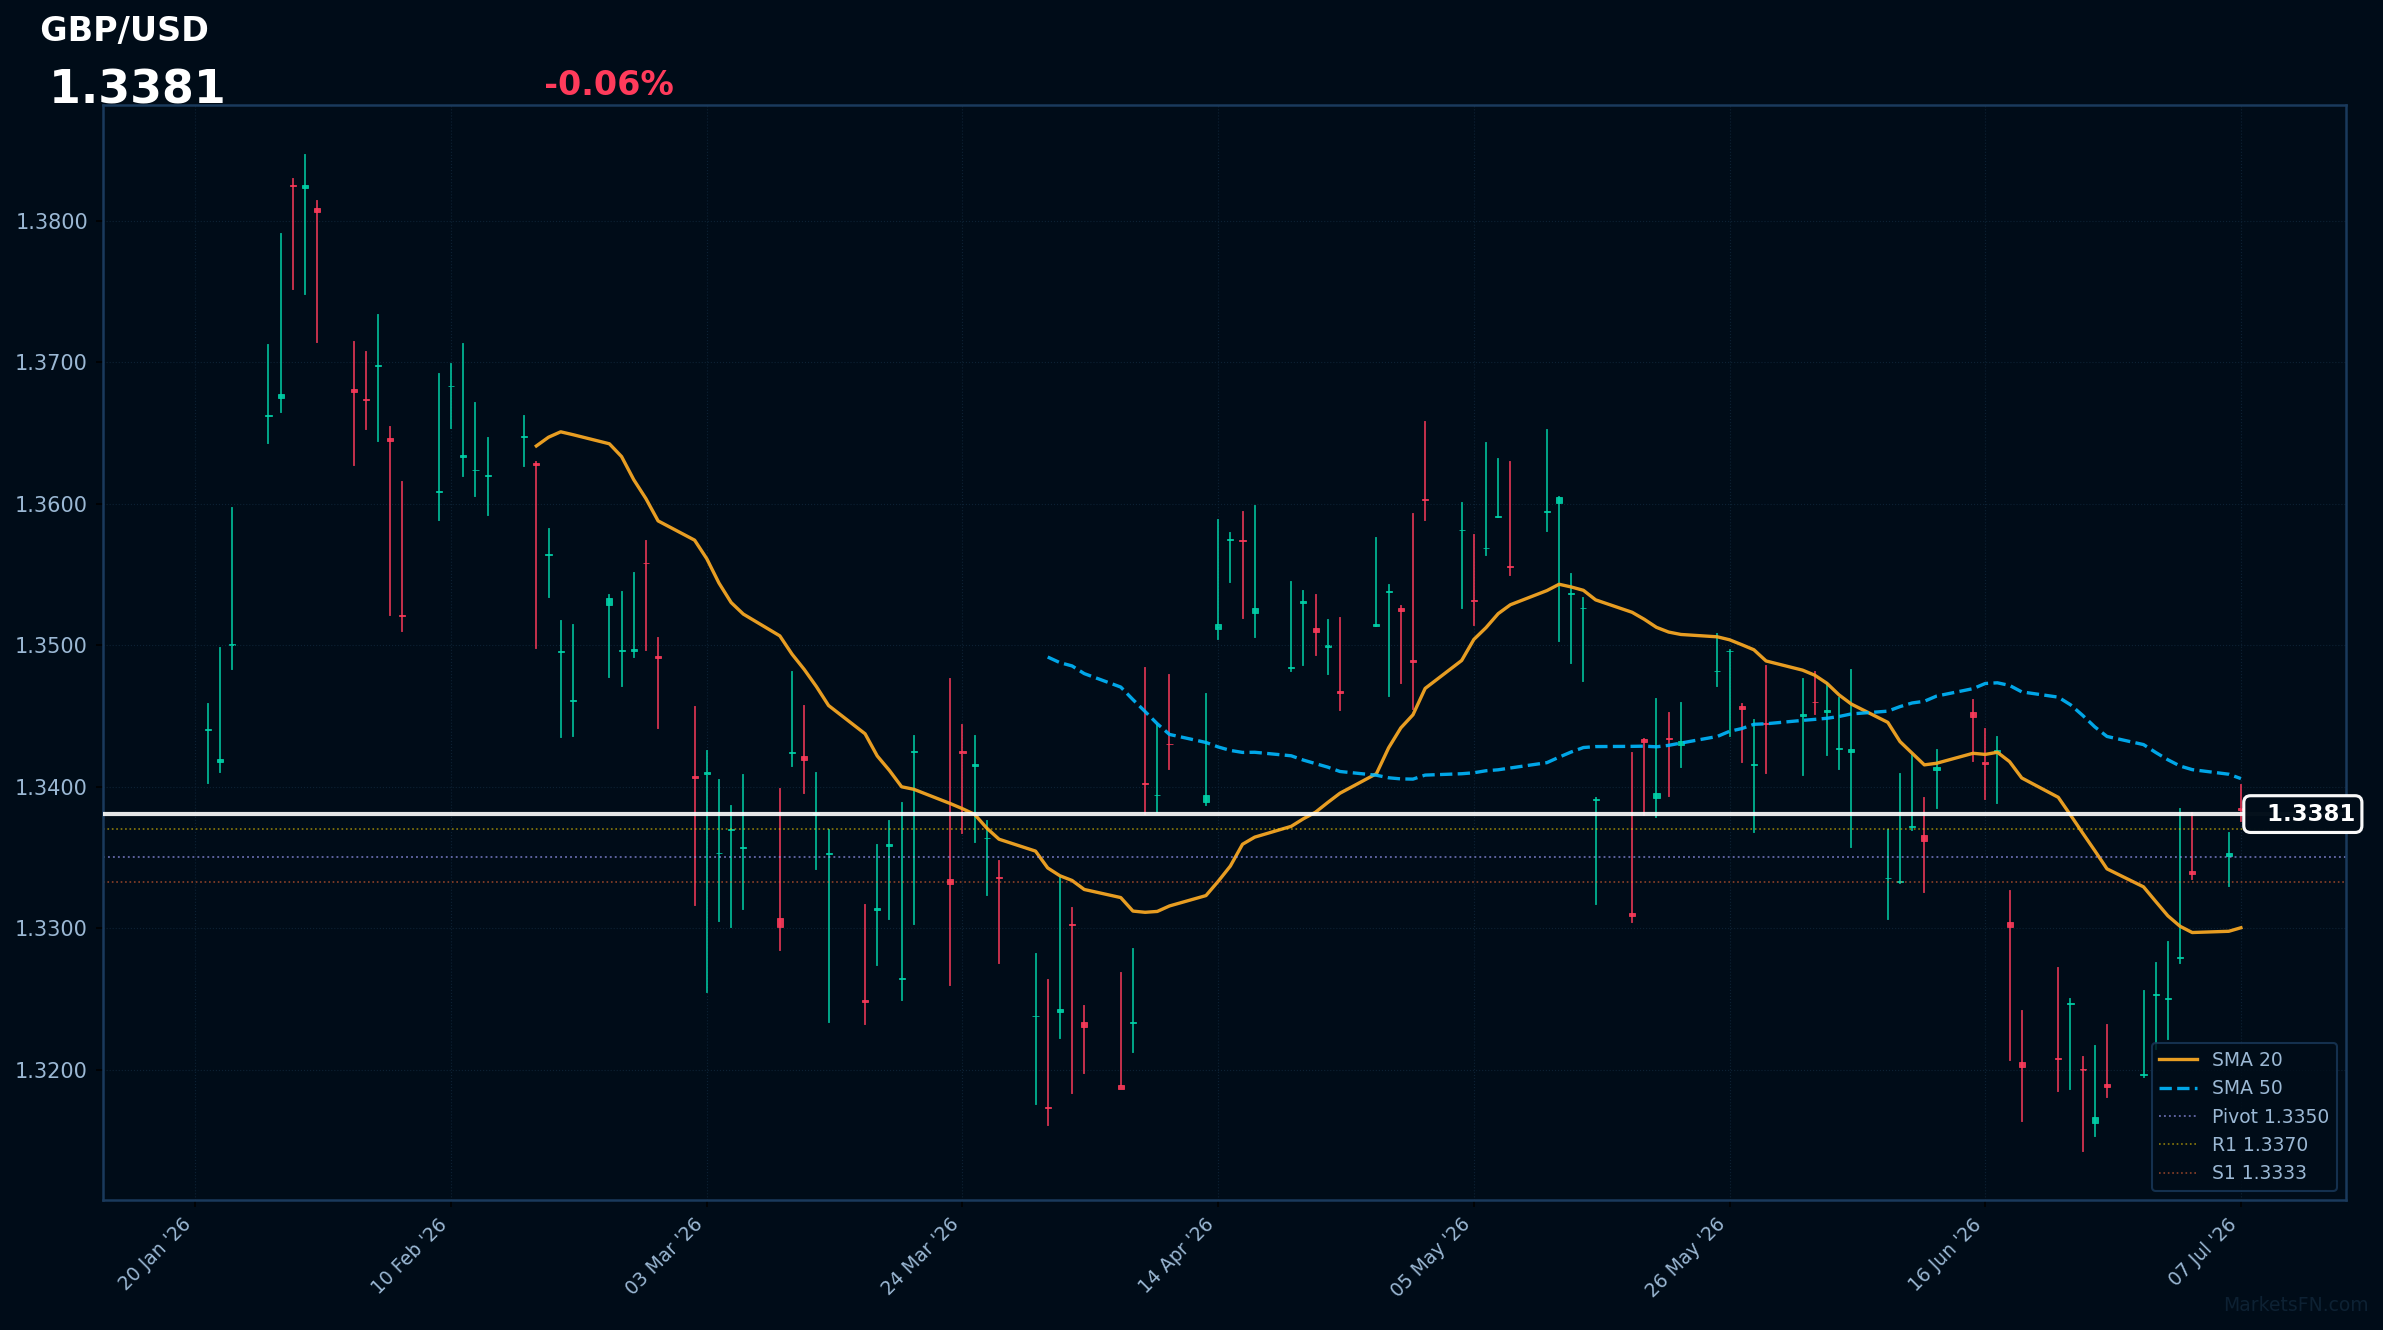Click the 26 May '26 date label
This screenshot has height=1330, width=2383.
pyautogui.click(x=1686, y=1256)
